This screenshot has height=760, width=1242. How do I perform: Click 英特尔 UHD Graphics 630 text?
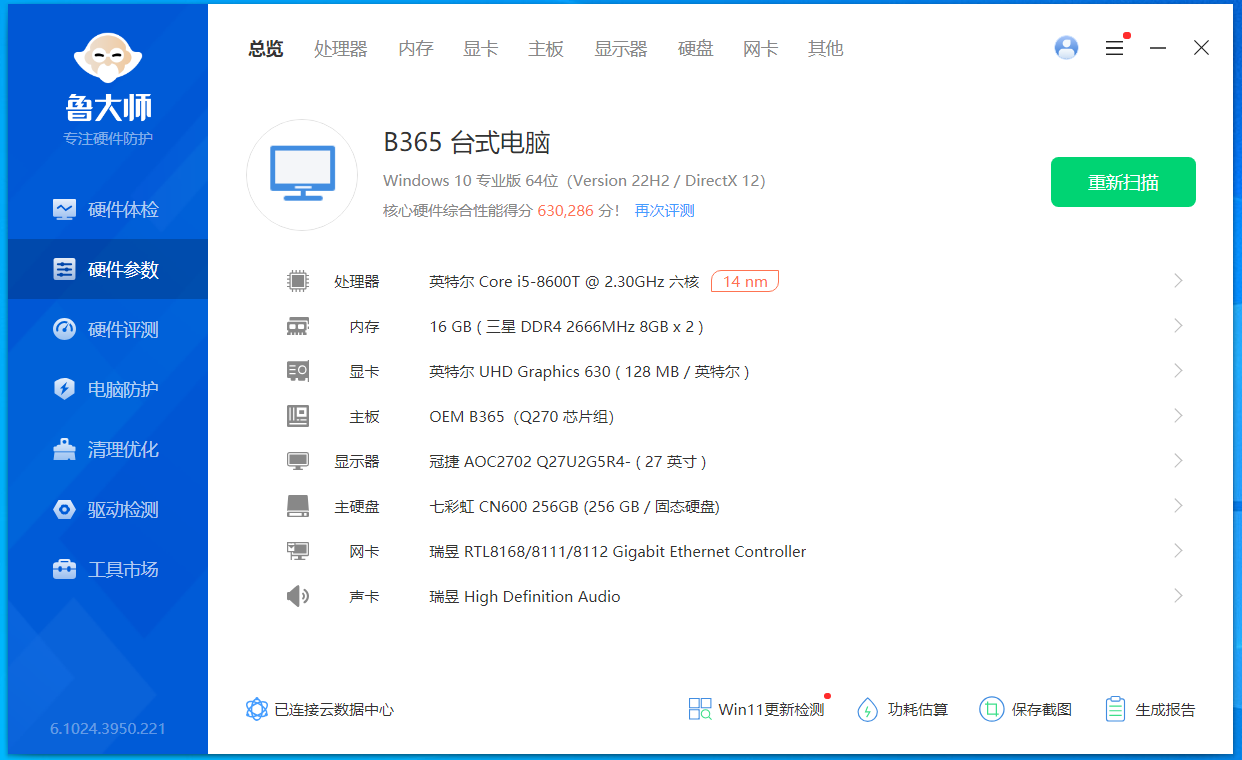coord(589,372)
